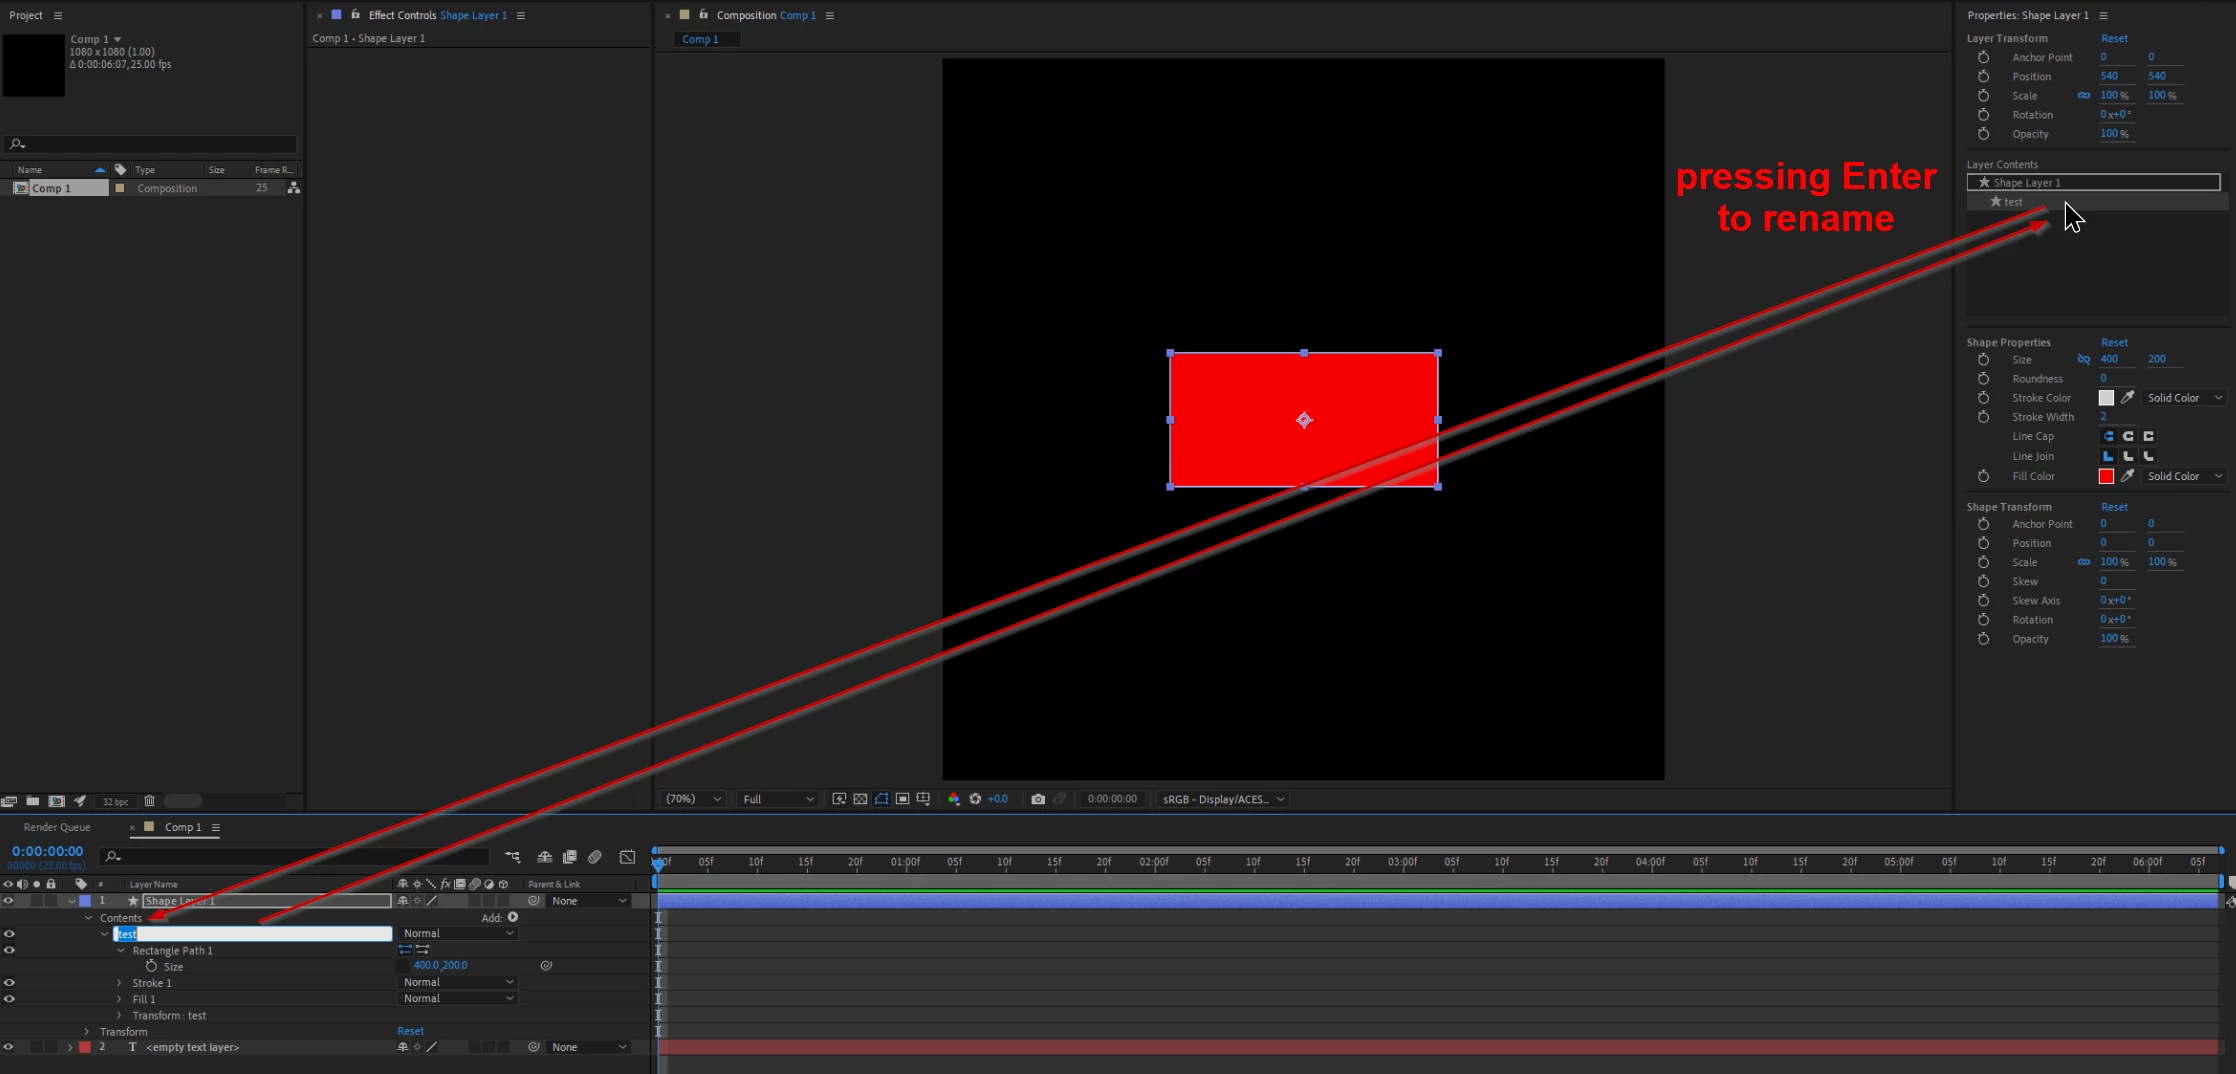Open Fill Color Solid Color dropdown
The image size is (2236, 1074).
(x=2185, y=476)
